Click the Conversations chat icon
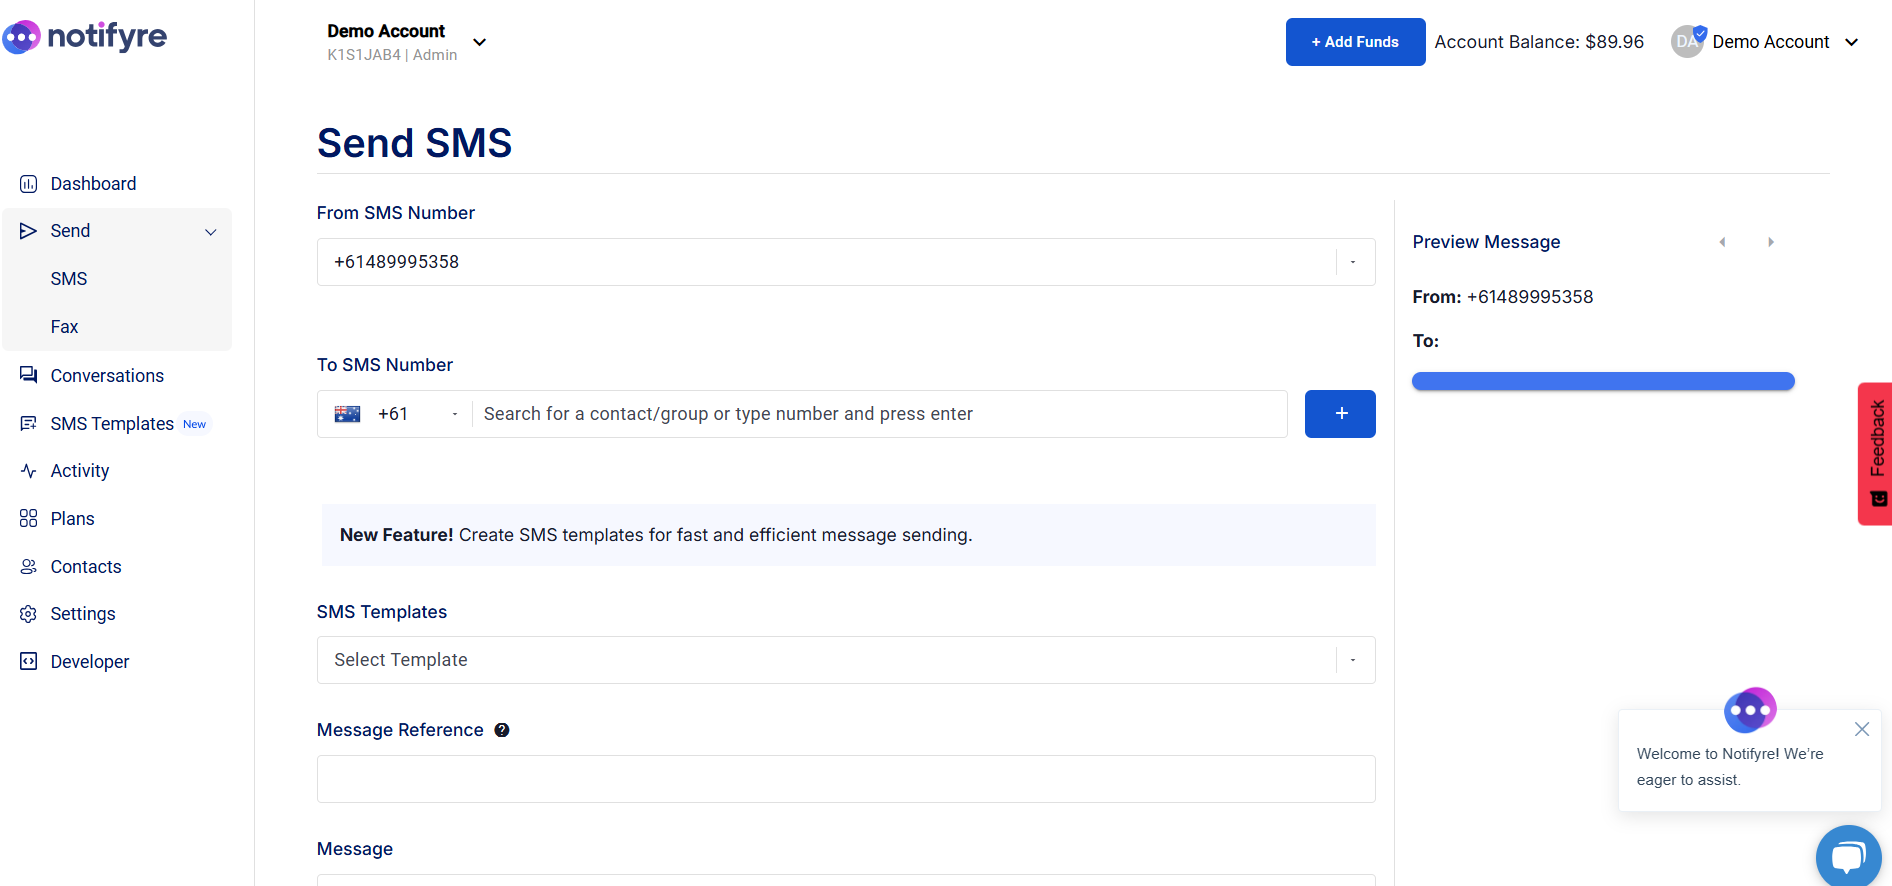This screenshot has width=1892, height=886. coord(28,375)
